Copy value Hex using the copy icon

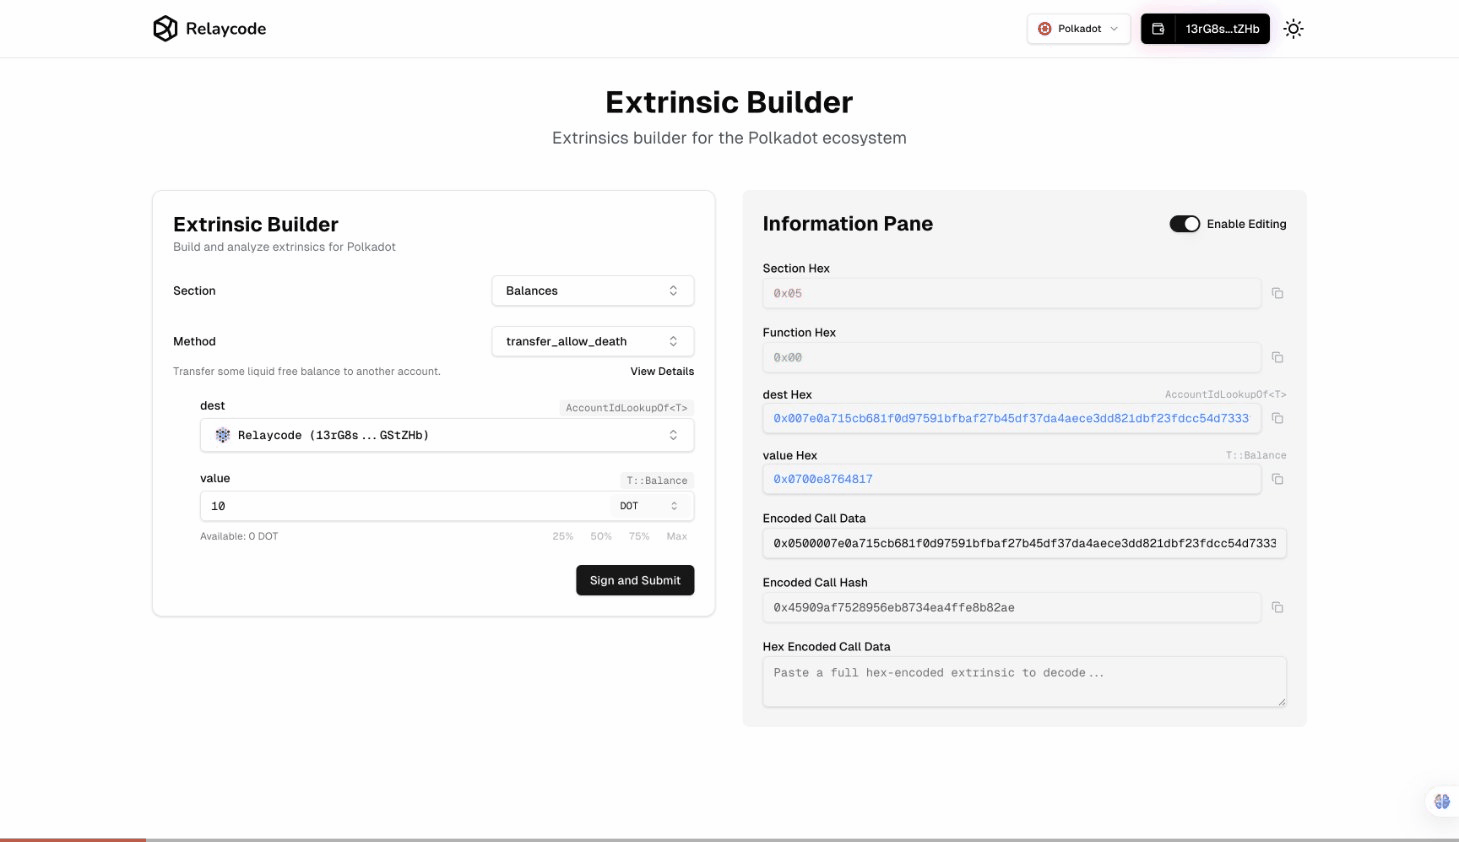click(x=1277, y=478)
